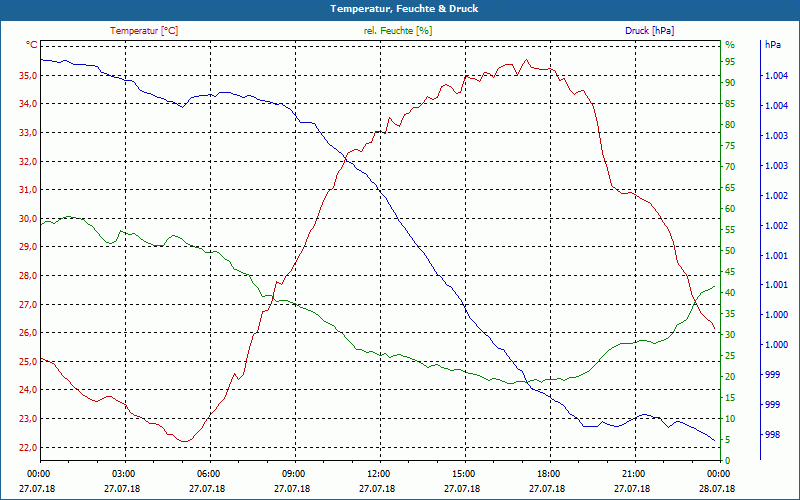Click the % unit label atop humidity axis

[x=730, y=45]
